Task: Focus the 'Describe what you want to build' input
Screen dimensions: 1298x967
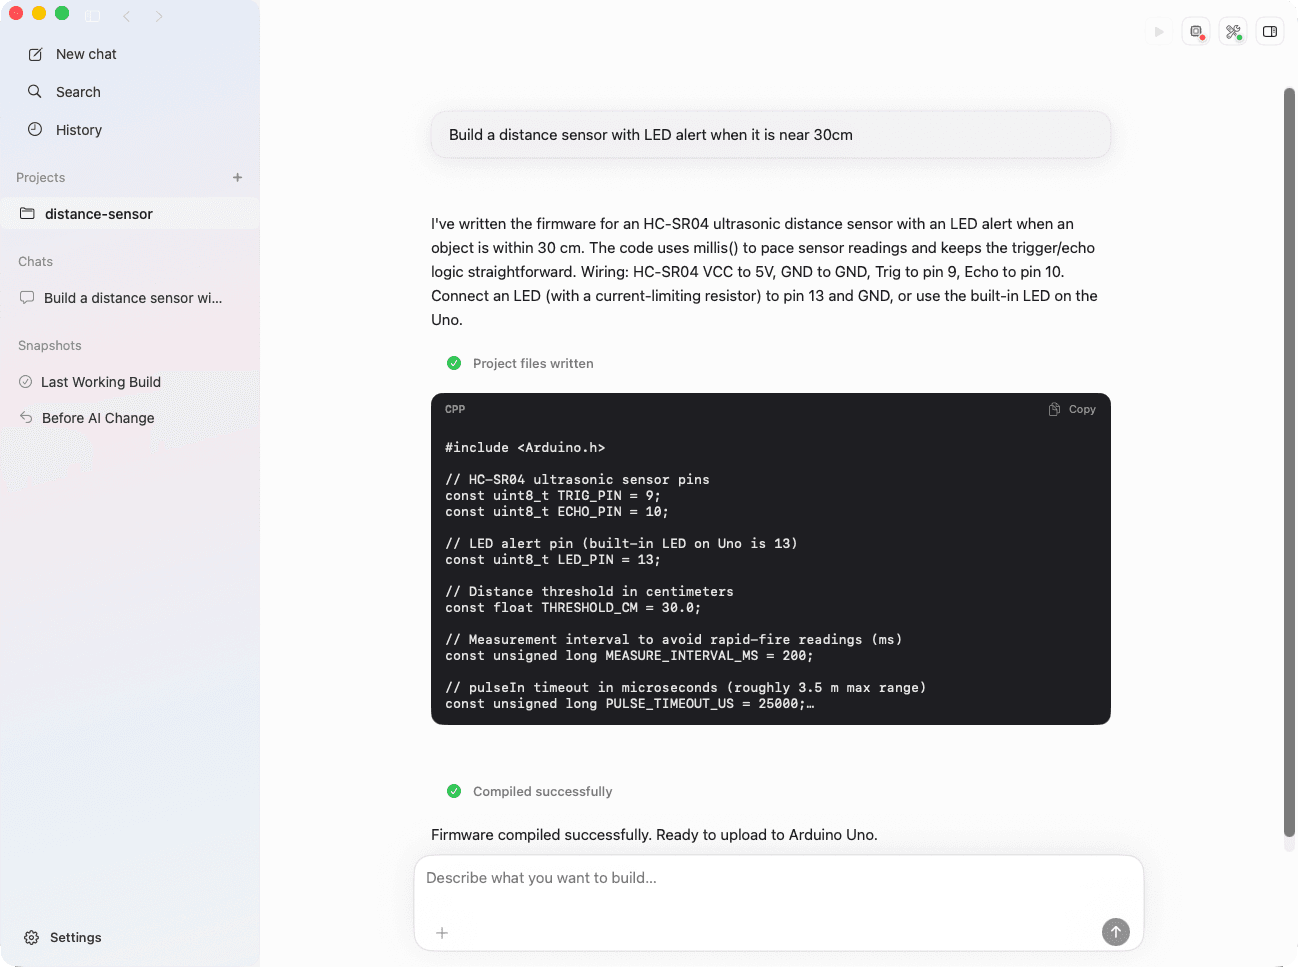Action: click(x=778, y=878)
